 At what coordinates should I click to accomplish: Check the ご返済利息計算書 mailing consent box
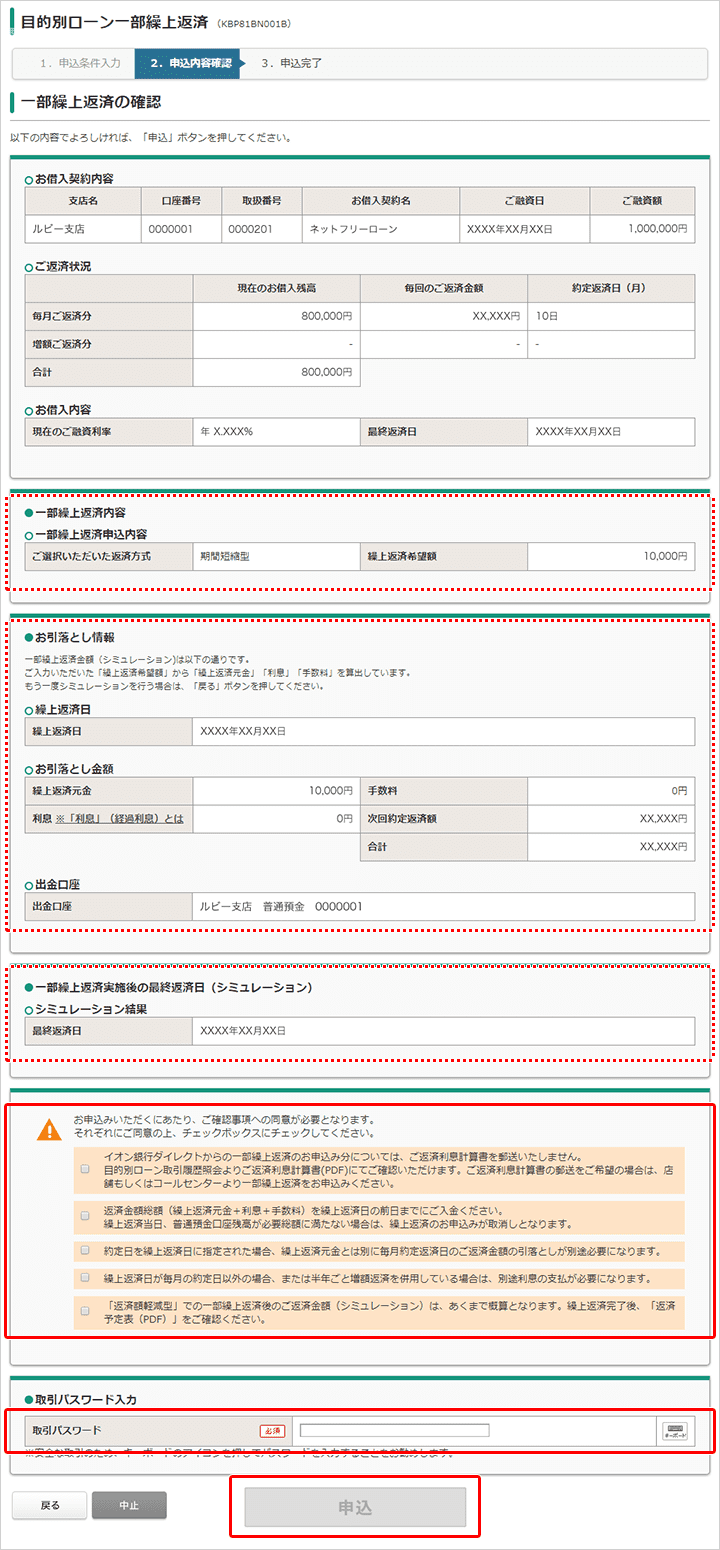click(x=85, y=1168)
